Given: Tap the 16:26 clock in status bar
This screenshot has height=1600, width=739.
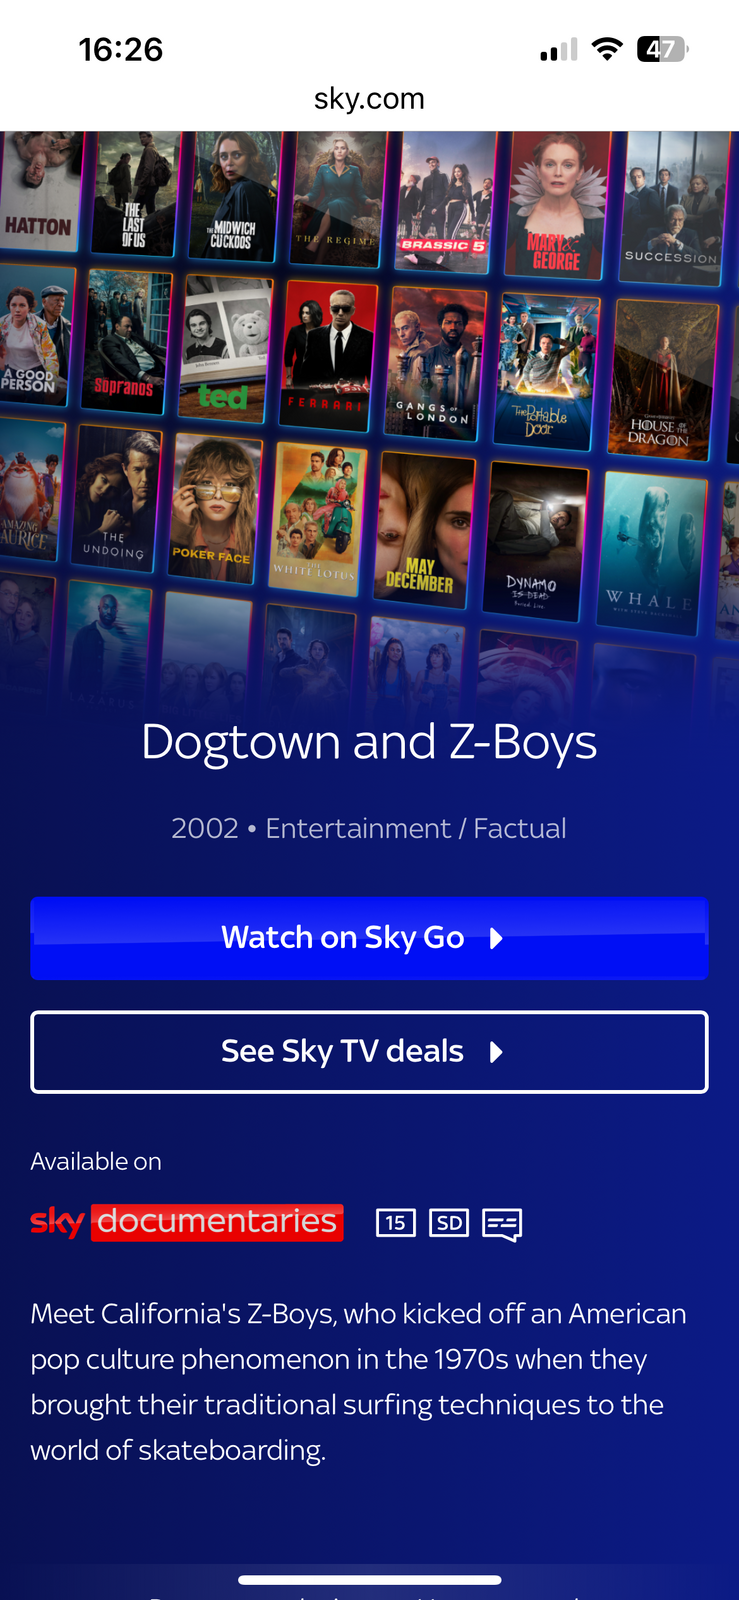Looking at the screenshot, I should [x=121, y=49].
